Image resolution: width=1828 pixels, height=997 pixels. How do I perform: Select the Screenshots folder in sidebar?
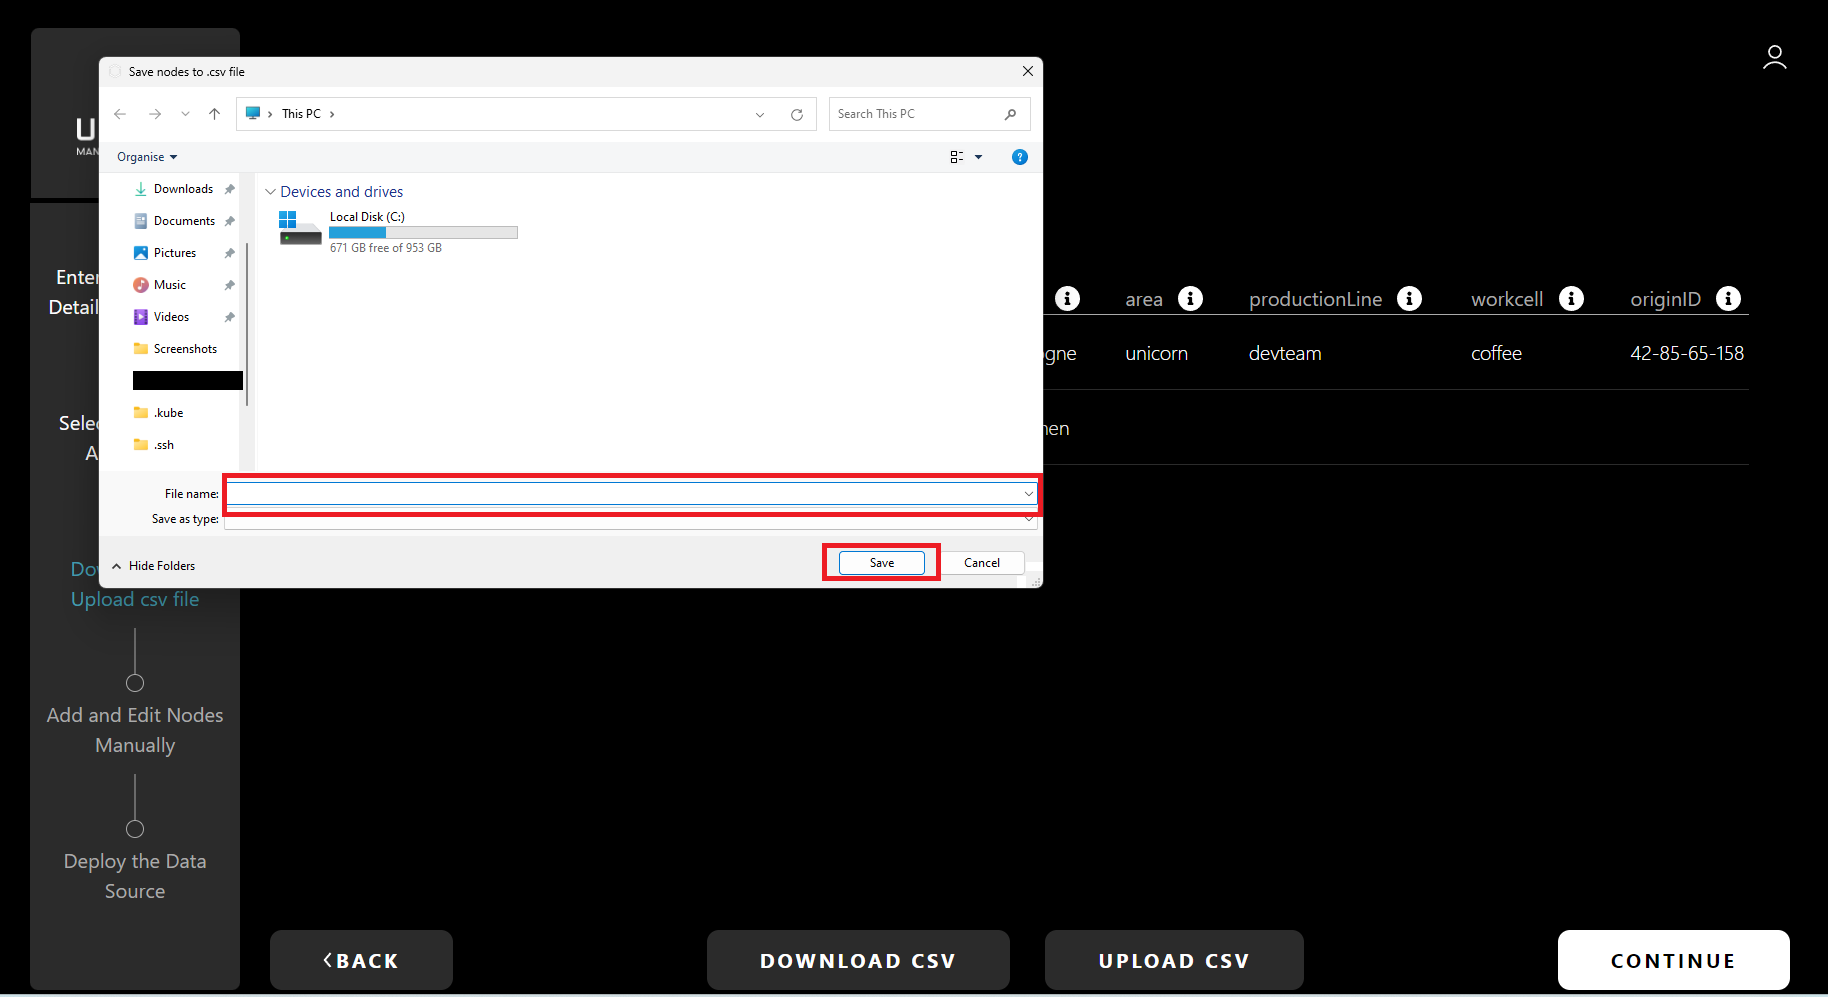pos(185,349)
